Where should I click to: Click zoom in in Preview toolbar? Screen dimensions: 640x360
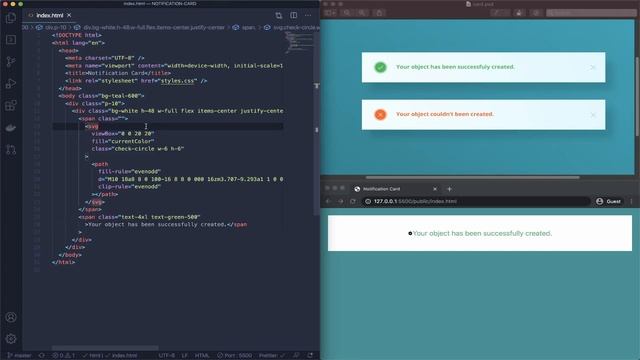[x=362, y=13]
